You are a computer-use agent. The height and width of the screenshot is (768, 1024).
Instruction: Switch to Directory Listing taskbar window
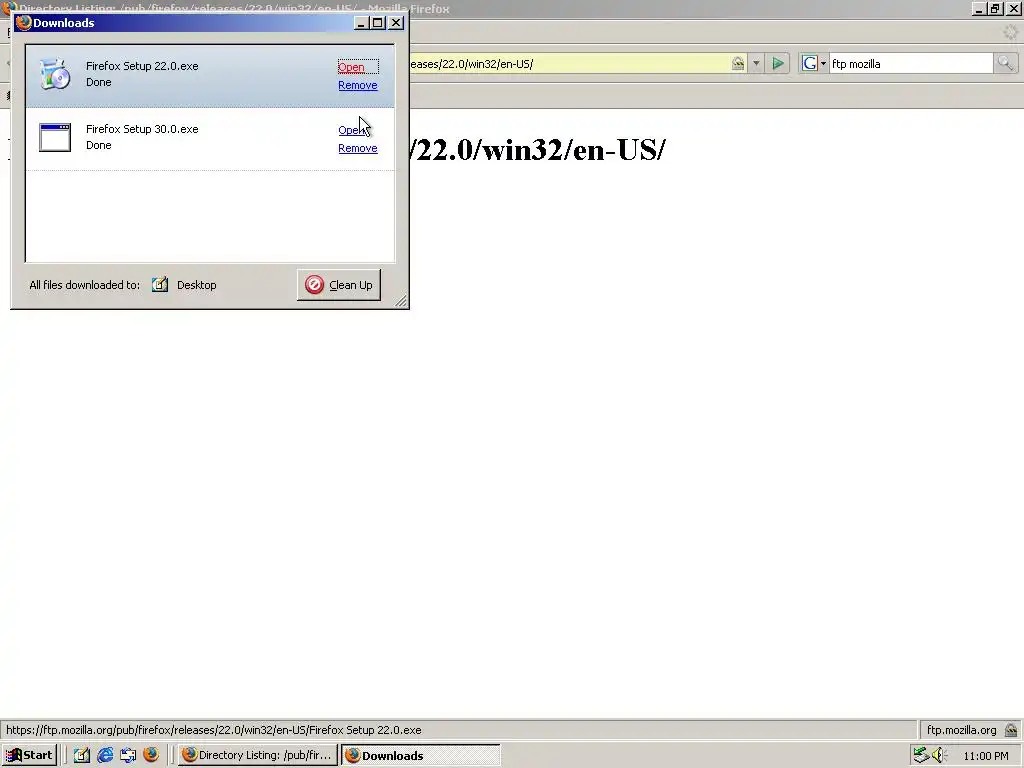pyautogui.click(x=258, y=755)
